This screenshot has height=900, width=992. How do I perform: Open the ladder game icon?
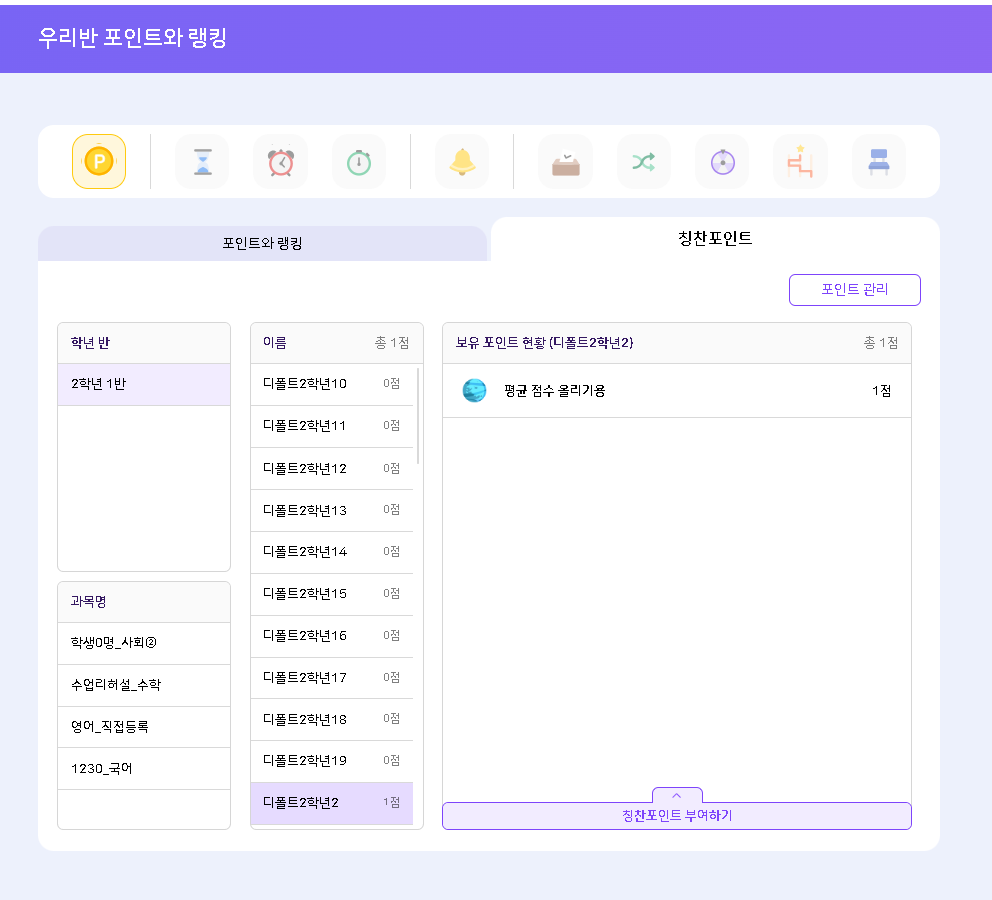tap(800, 162)
